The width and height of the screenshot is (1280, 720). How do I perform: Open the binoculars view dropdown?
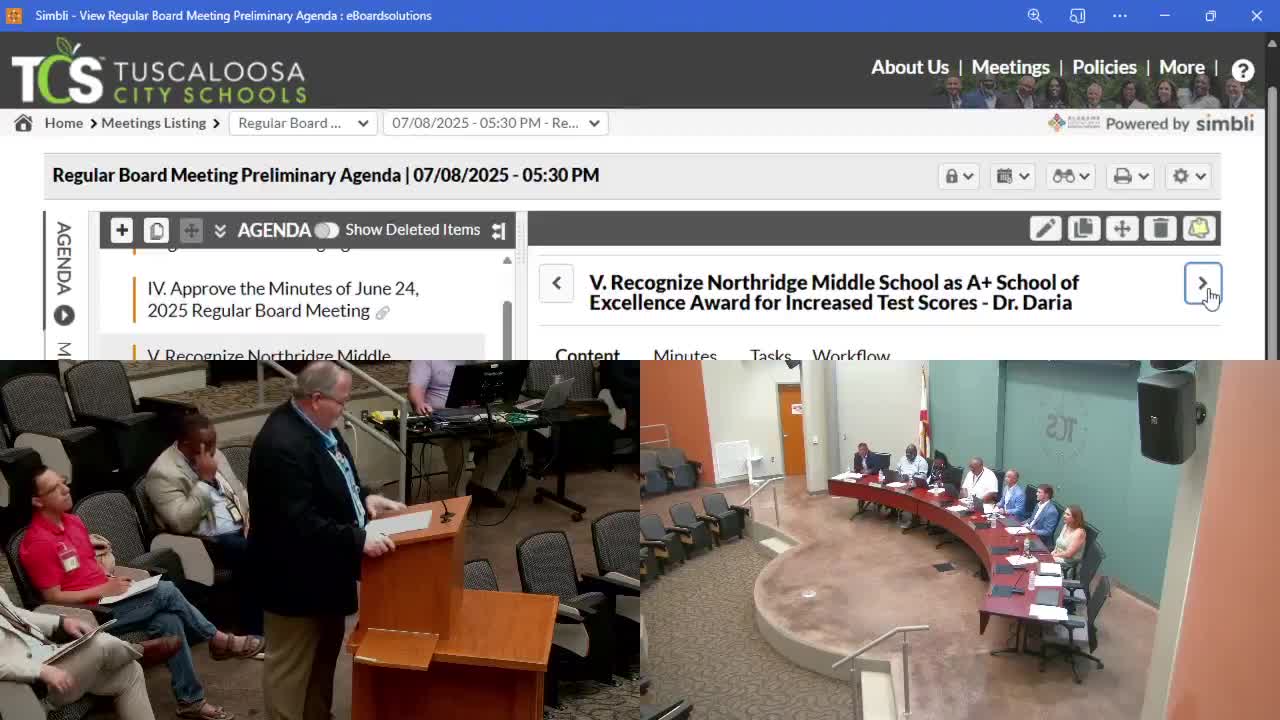[1071, 176]
